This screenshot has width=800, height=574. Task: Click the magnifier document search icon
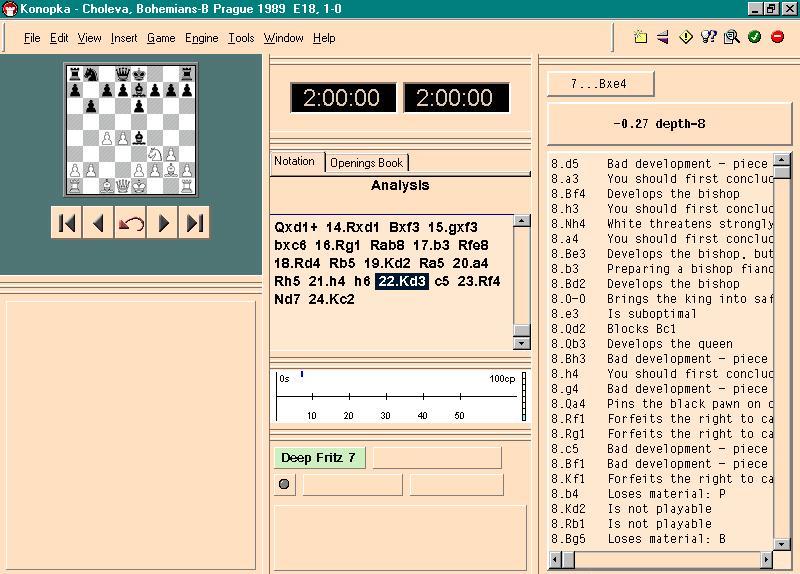(x=731, y=38)
